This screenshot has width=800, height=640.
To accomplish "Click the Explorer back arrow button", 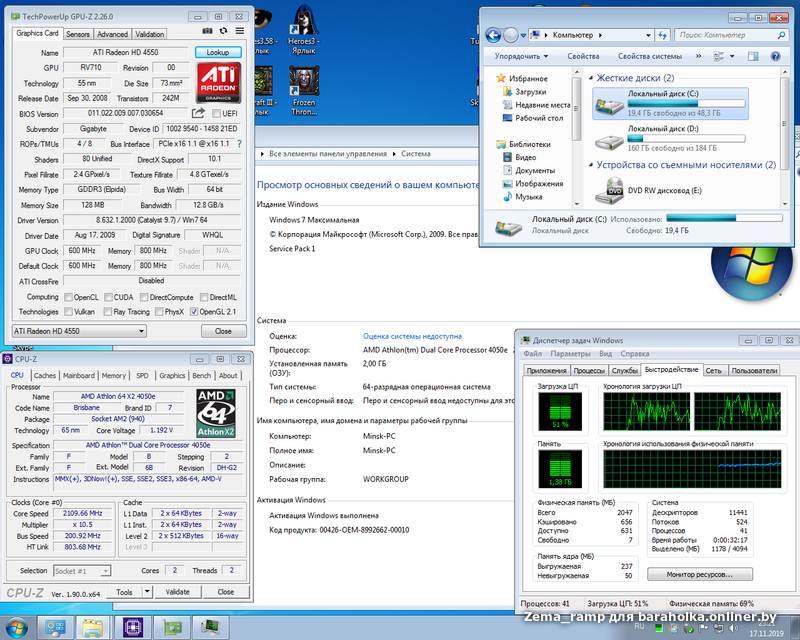I will point(493,35).
